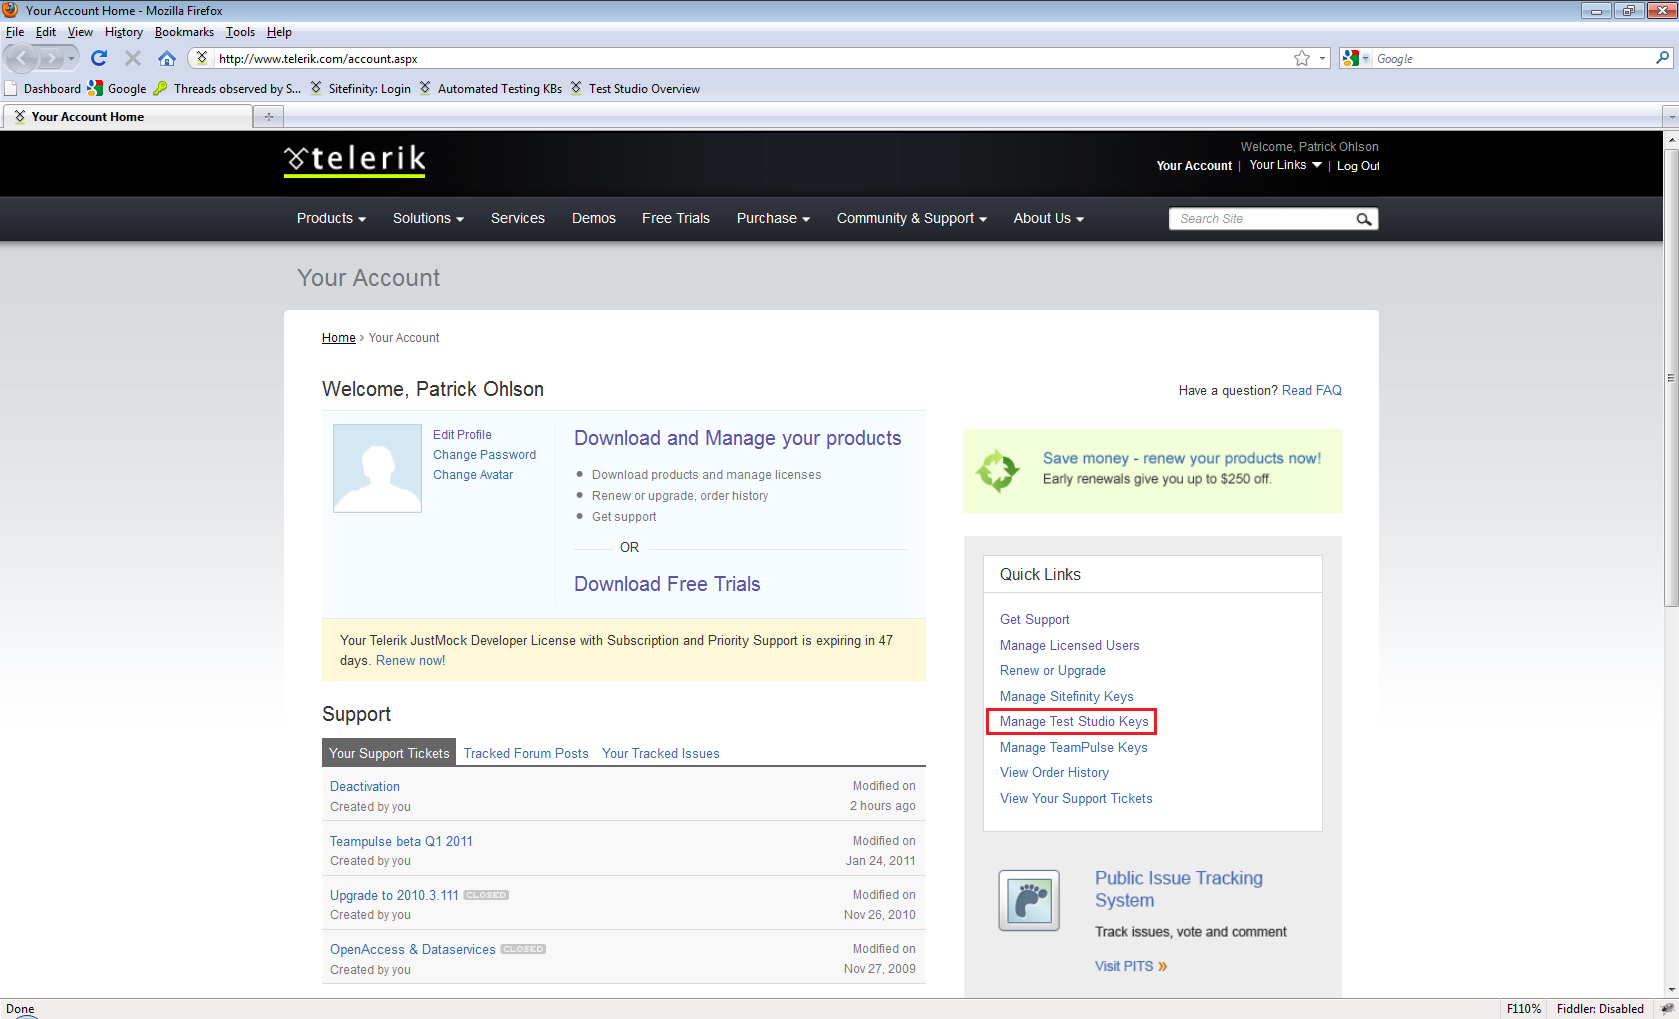Click the Log Out link
This screenshot has width=1679, height=1019.
[x=1358, y=166]
